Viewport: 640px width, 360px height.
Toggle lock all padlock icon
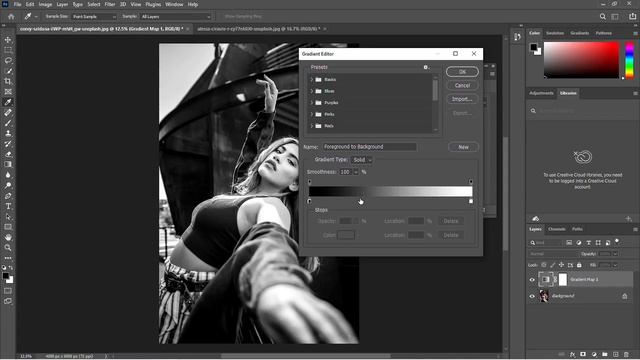pos(579,265)
